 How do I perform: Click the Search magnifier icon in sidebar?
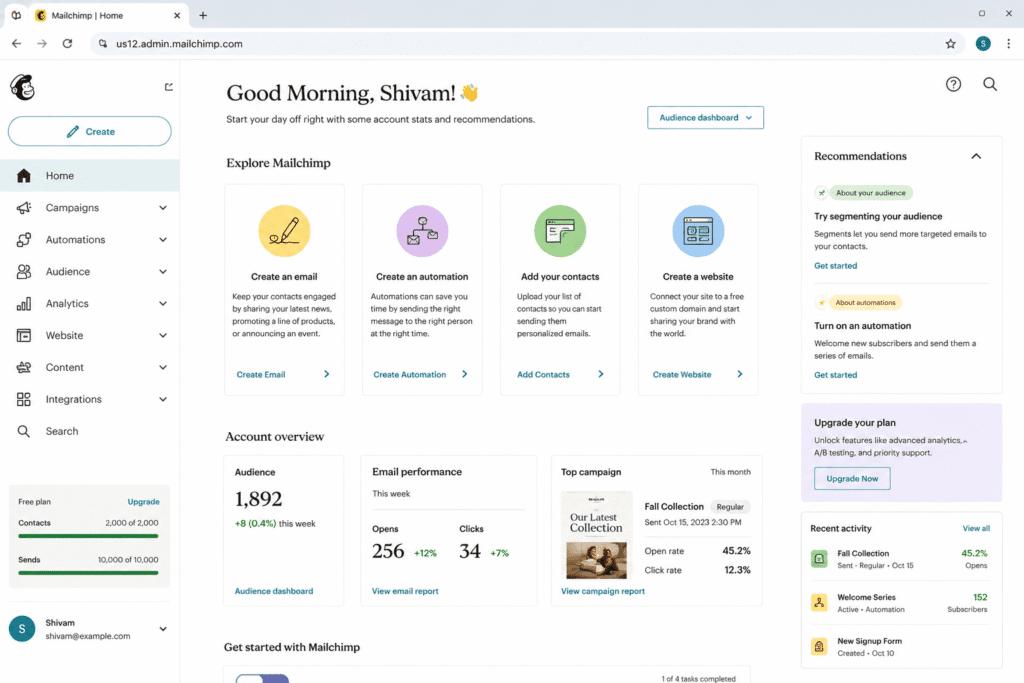pyautogui.click(x=24, y=431)
